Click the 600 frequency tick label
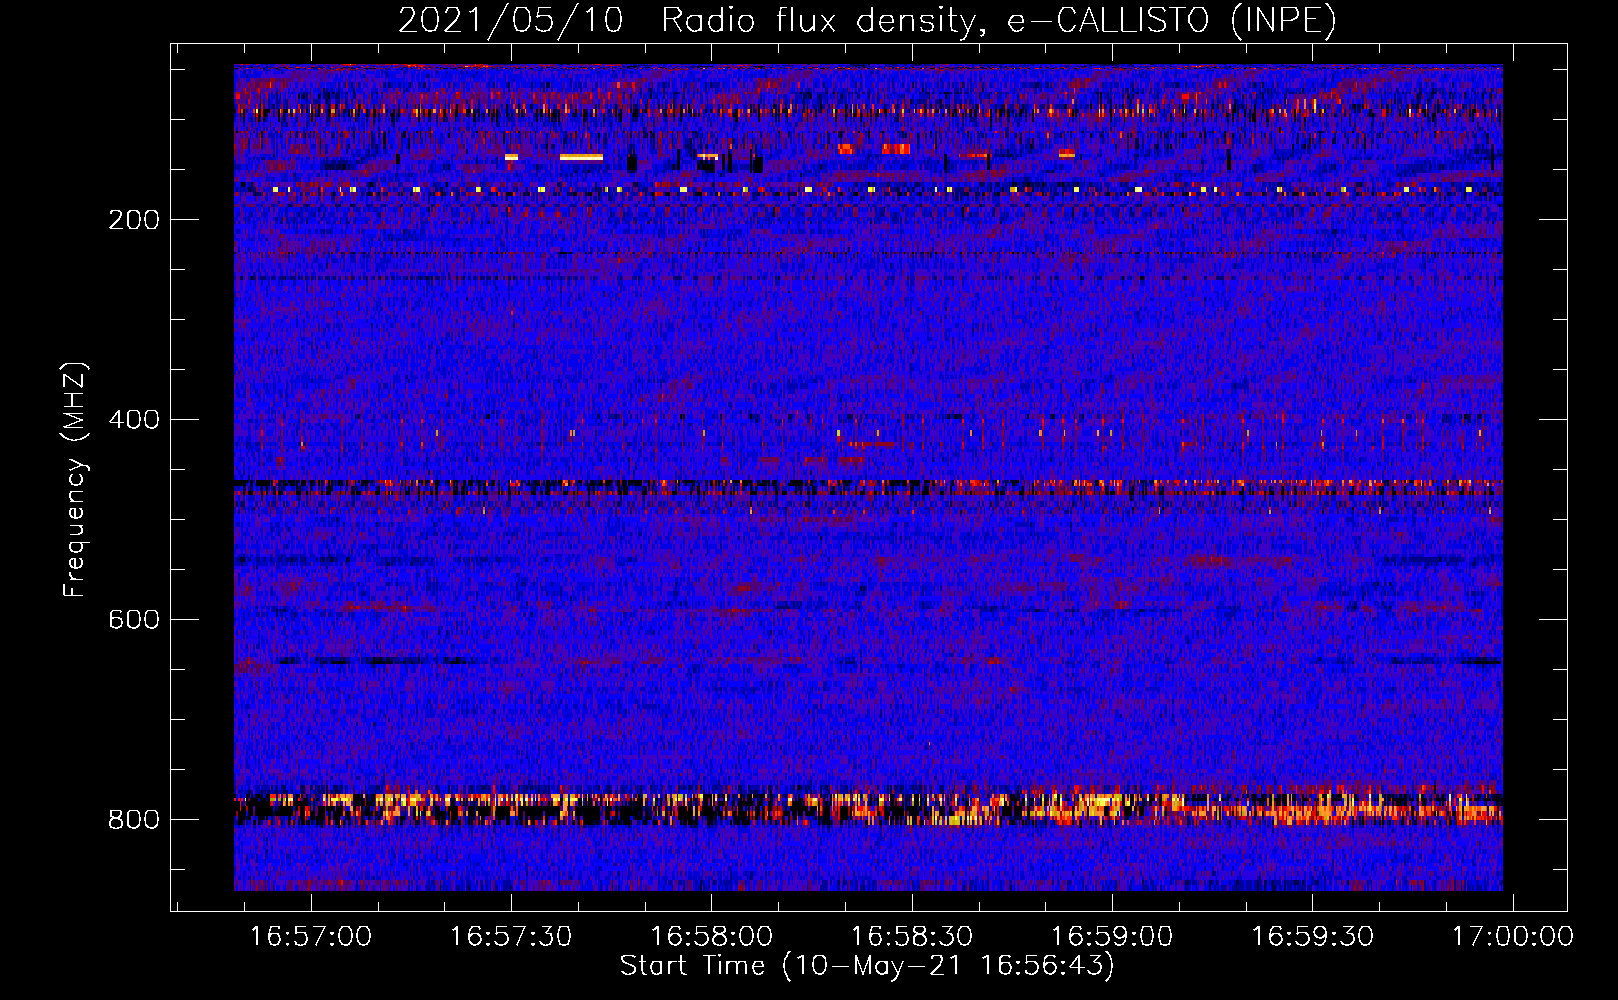Image resolution: width=1618 pixels, height=1000 pixels. (x=134, y=620)
